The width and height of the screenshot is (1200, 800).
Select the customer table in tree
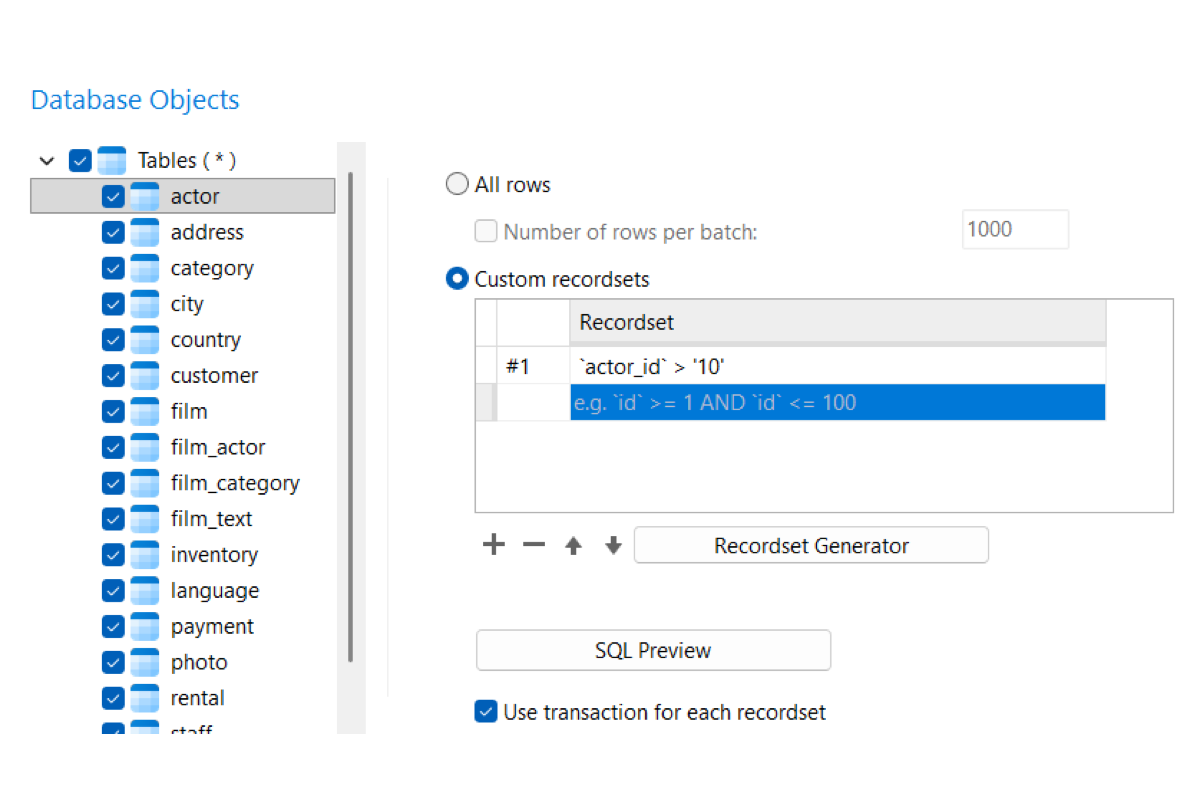(x=214, y=376)
